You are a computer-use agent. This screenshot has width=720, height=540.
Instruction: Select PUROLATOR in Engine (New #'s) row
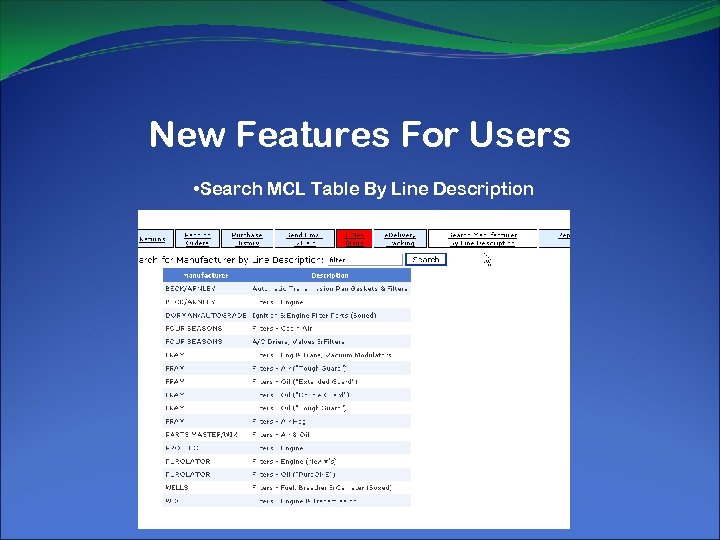188,461
